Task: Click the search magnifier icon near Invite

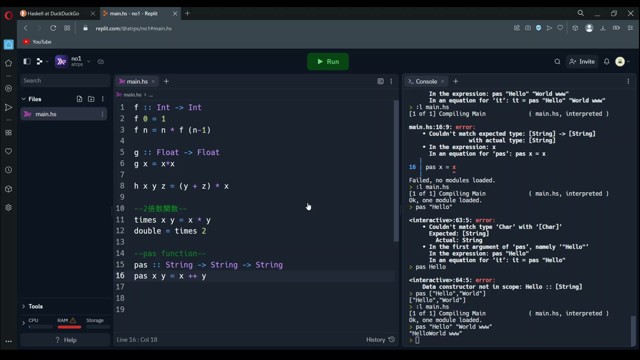Action: (557, 62)
